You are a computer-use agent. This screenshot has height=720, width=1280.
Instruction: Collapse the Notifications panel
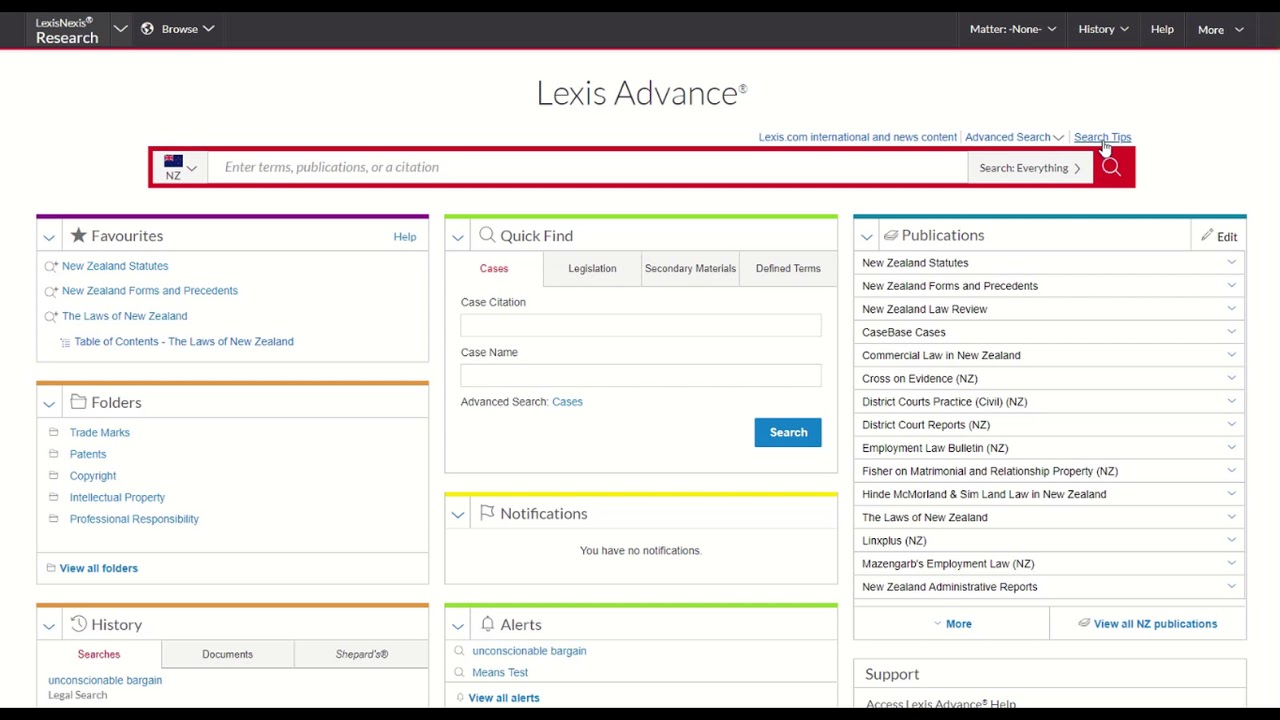(458, 514)
